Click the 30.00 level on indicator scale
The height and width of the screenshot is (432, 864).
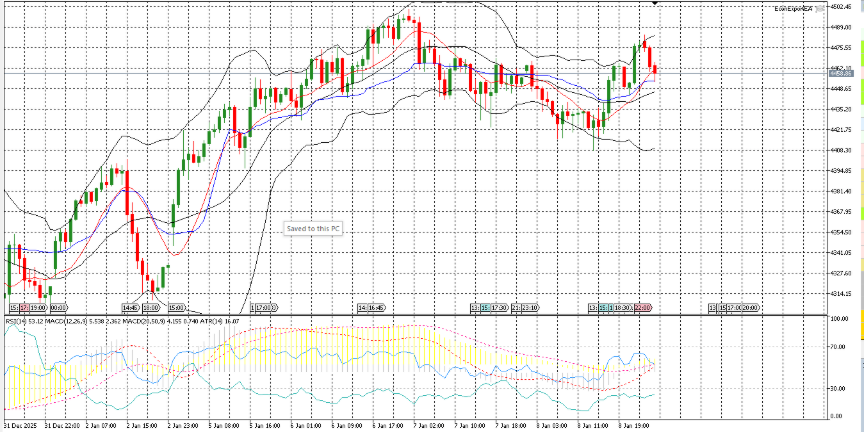pyautogui.click(x=840, y=387)
